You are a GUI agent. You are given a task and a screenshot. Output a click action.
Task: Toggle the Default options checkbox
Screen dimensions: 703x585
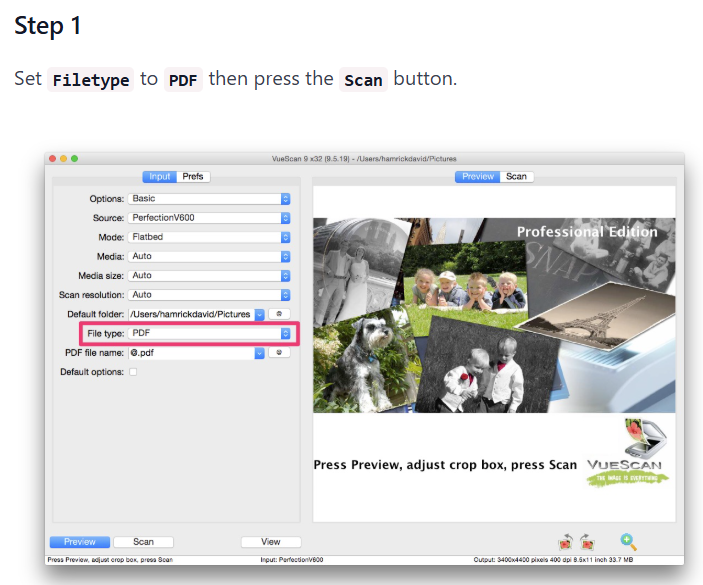133,372
